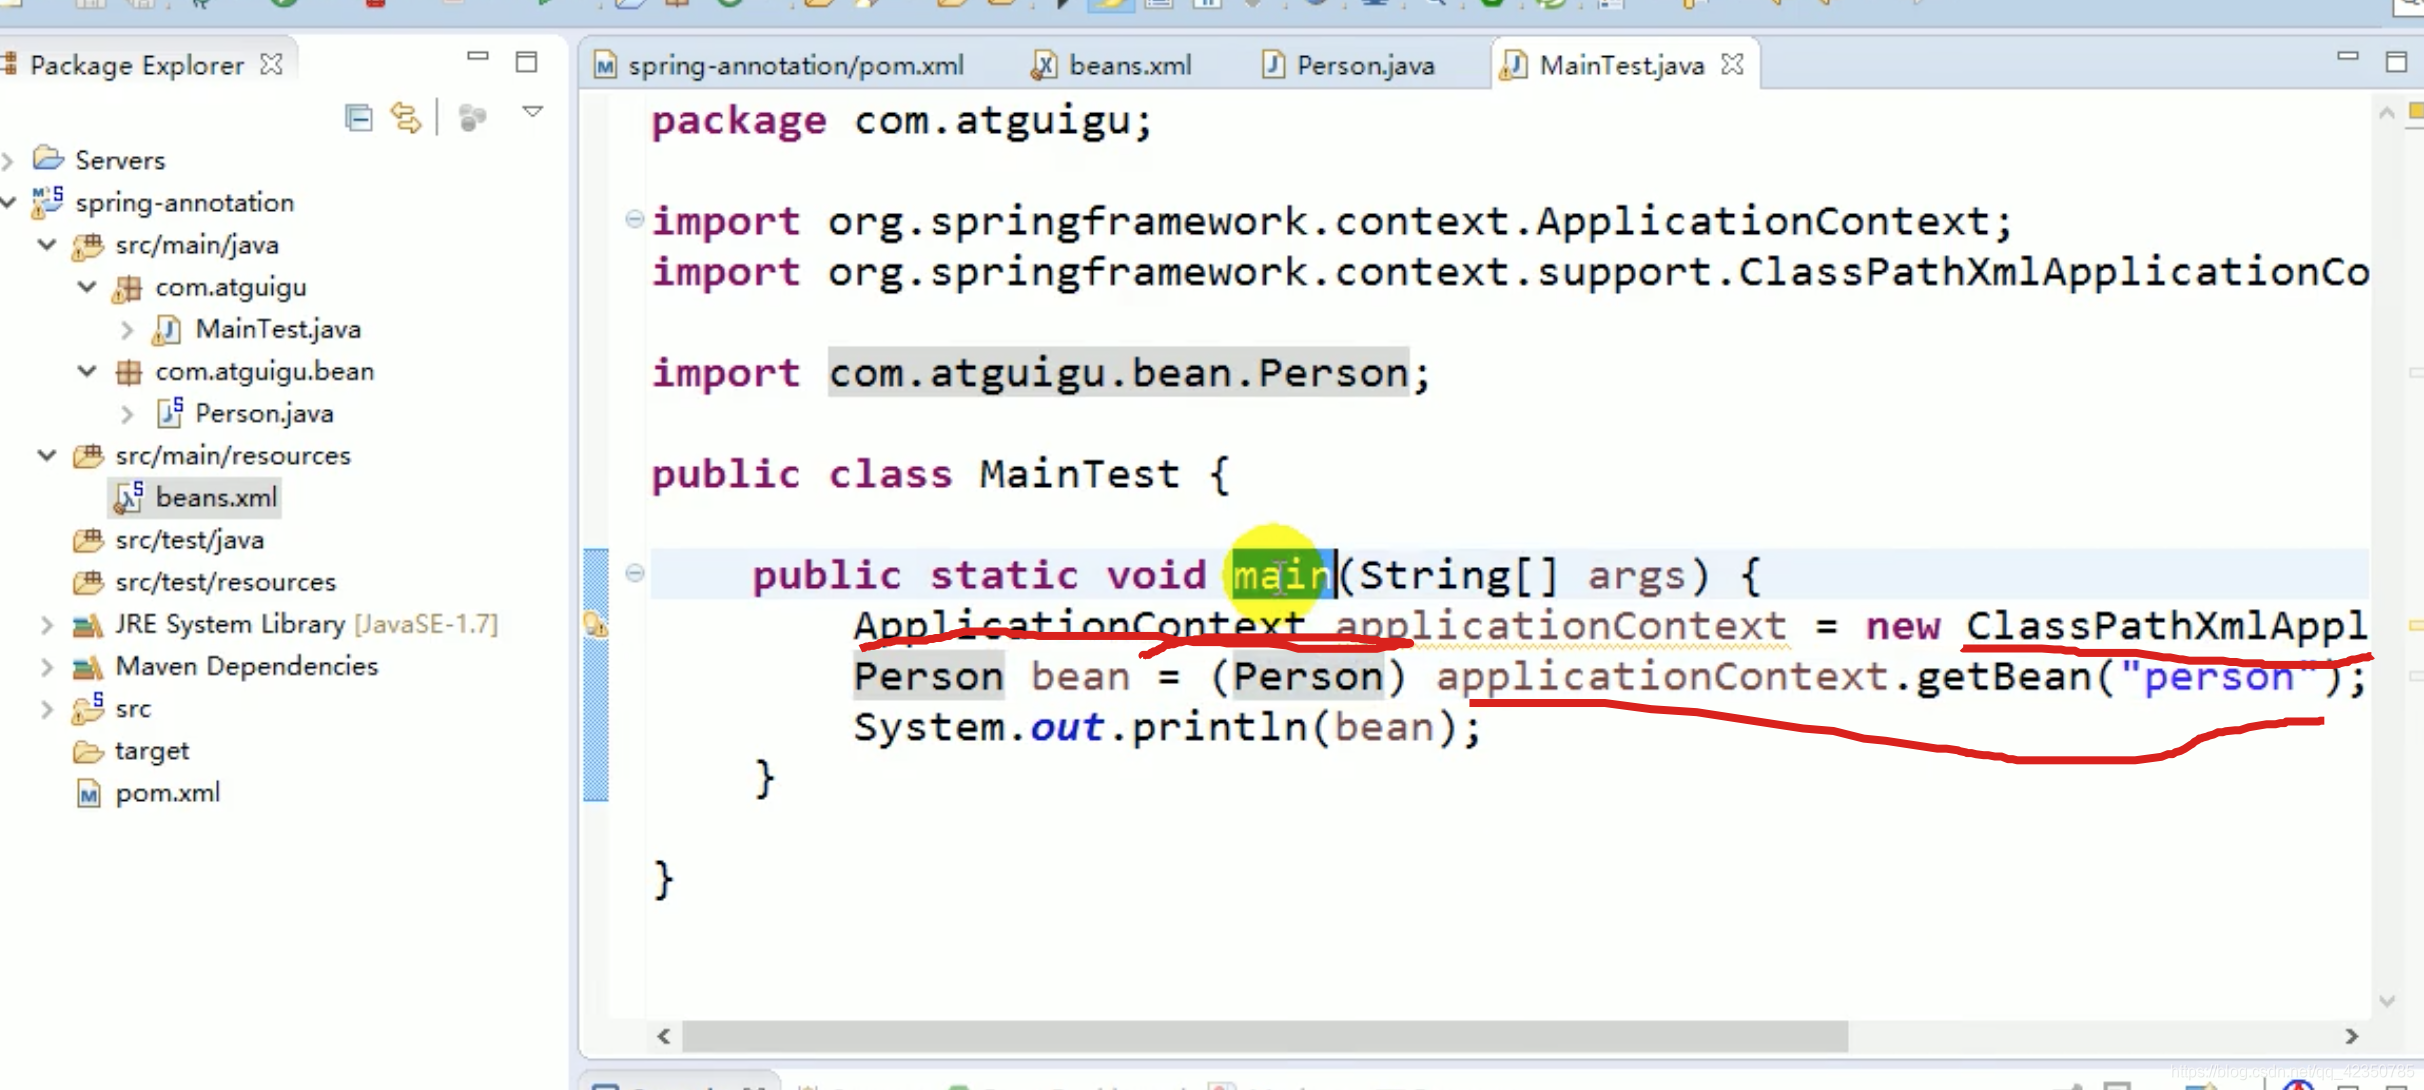This screenshot has height=1090, width=2424.
Task: Collapse the src/main/resources folder
Action: click(x=47, y=455)
